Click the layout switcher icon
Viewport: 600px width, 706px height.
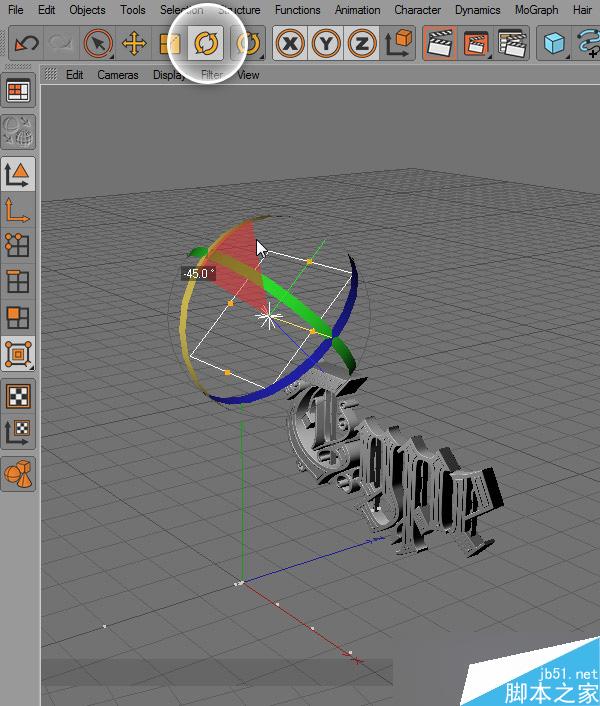click(x=18, y=91)
